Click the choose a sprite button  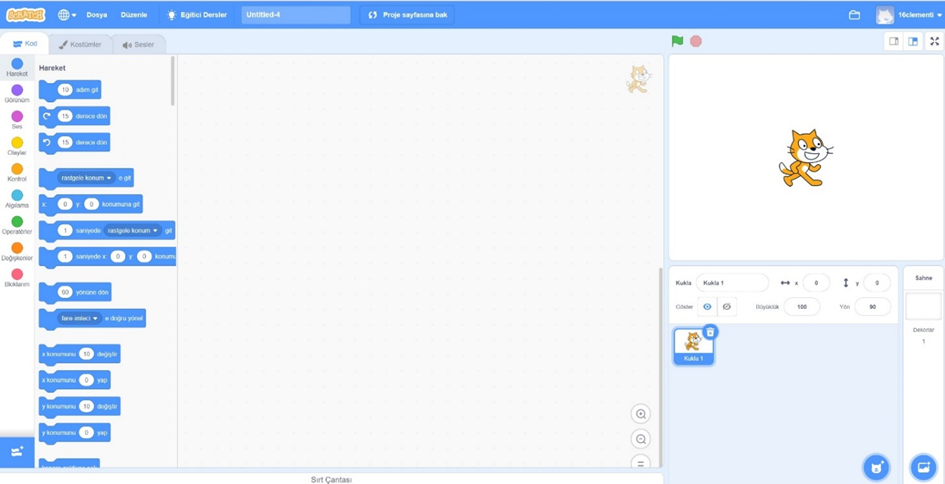(876, 467)
